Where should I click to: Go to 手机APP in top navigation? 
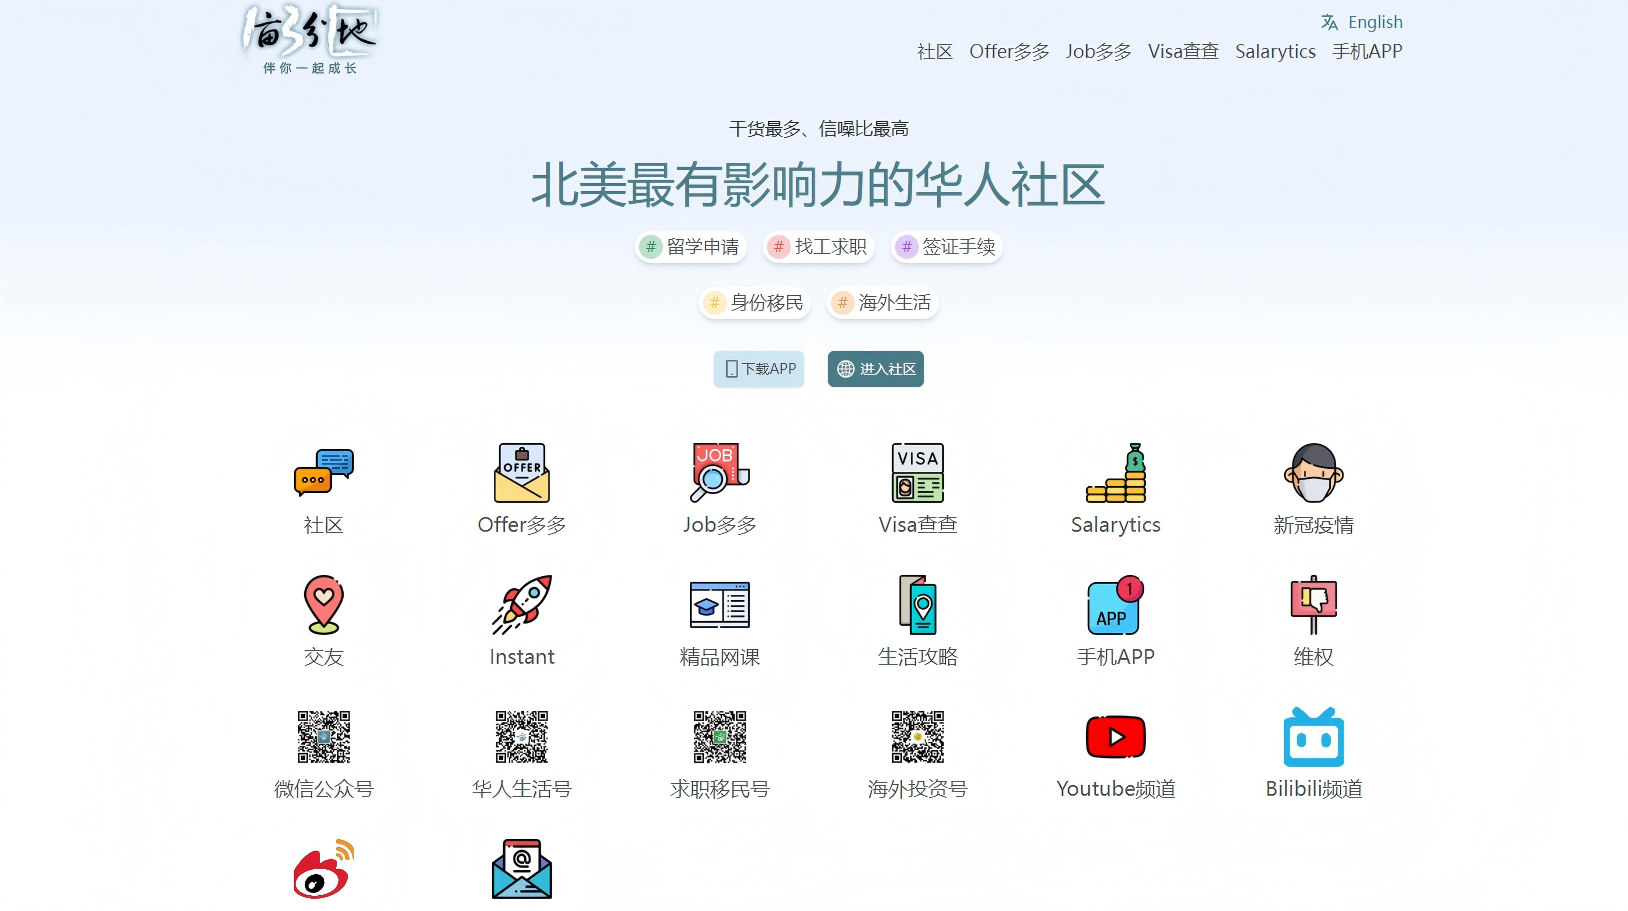coord(1367,52)
